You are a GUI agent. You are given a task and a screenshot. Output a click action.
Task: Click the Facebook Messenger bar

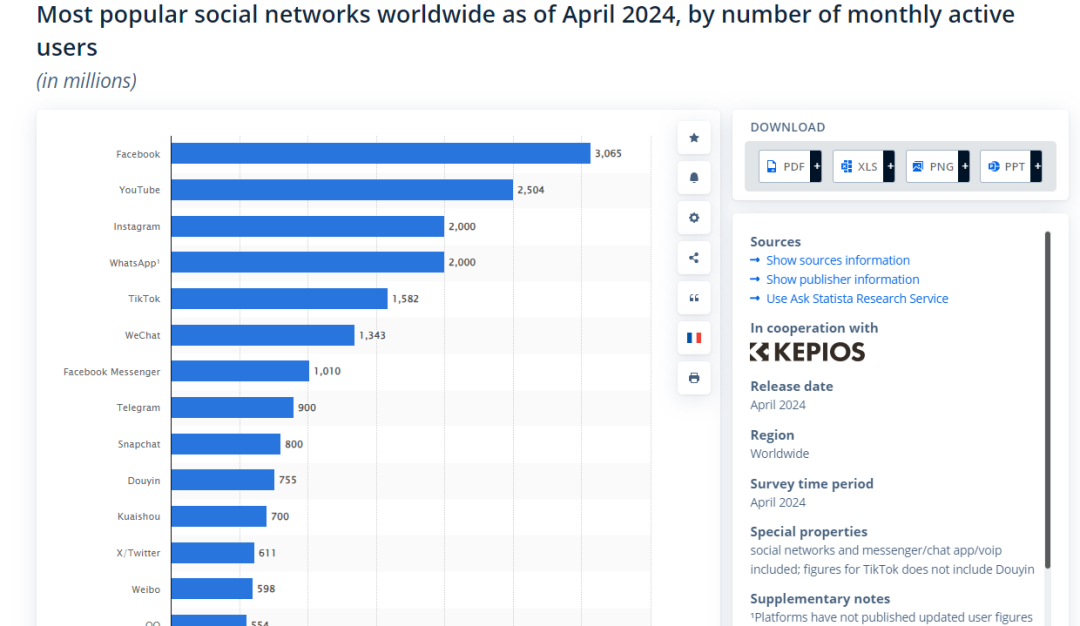point(240,371)
